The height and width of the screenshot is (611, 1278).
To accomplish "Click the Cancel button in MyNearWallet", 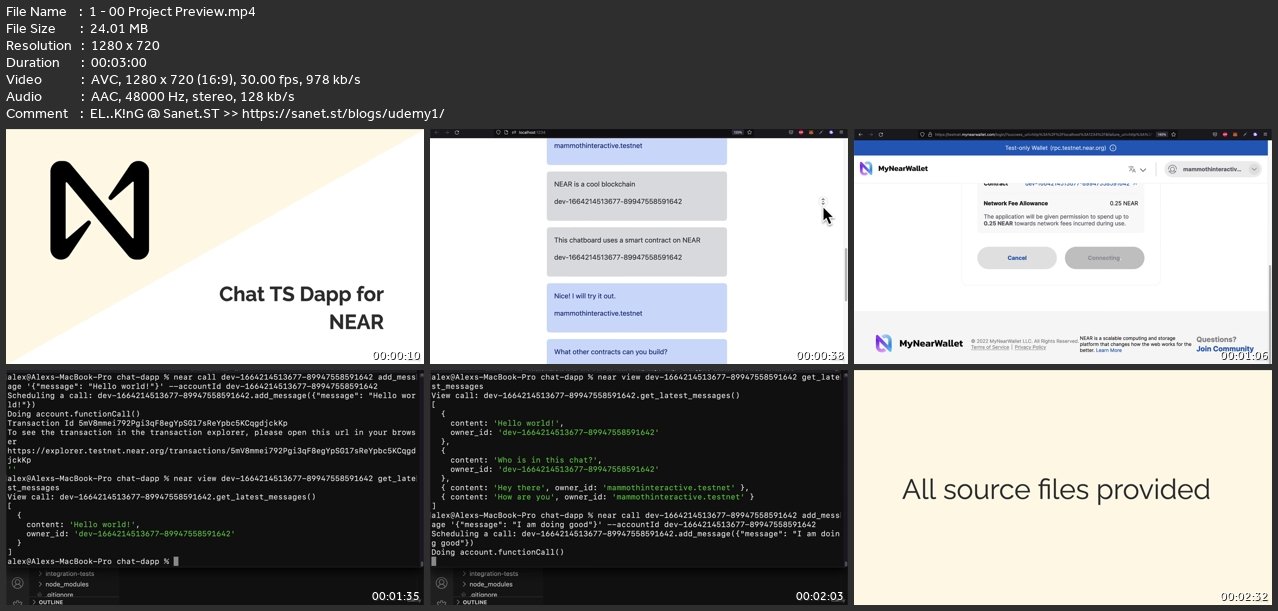I will click(1016, 257).
